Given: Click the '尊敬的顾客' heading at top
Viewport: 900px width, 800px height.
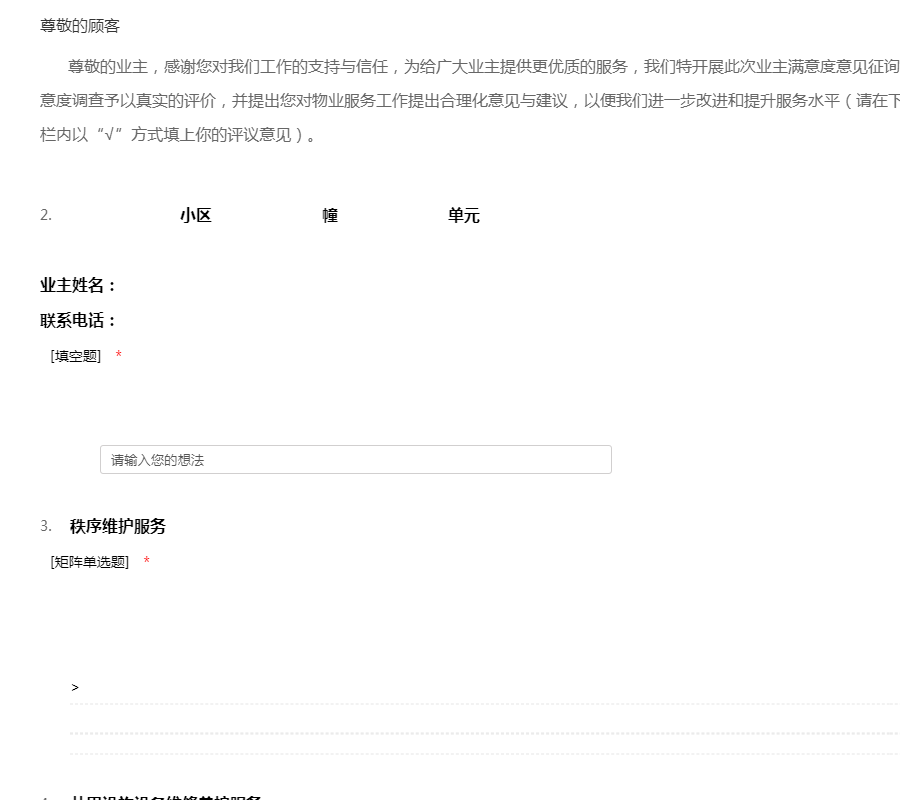Looking at the screenshot, I should [x=80, y=26].
